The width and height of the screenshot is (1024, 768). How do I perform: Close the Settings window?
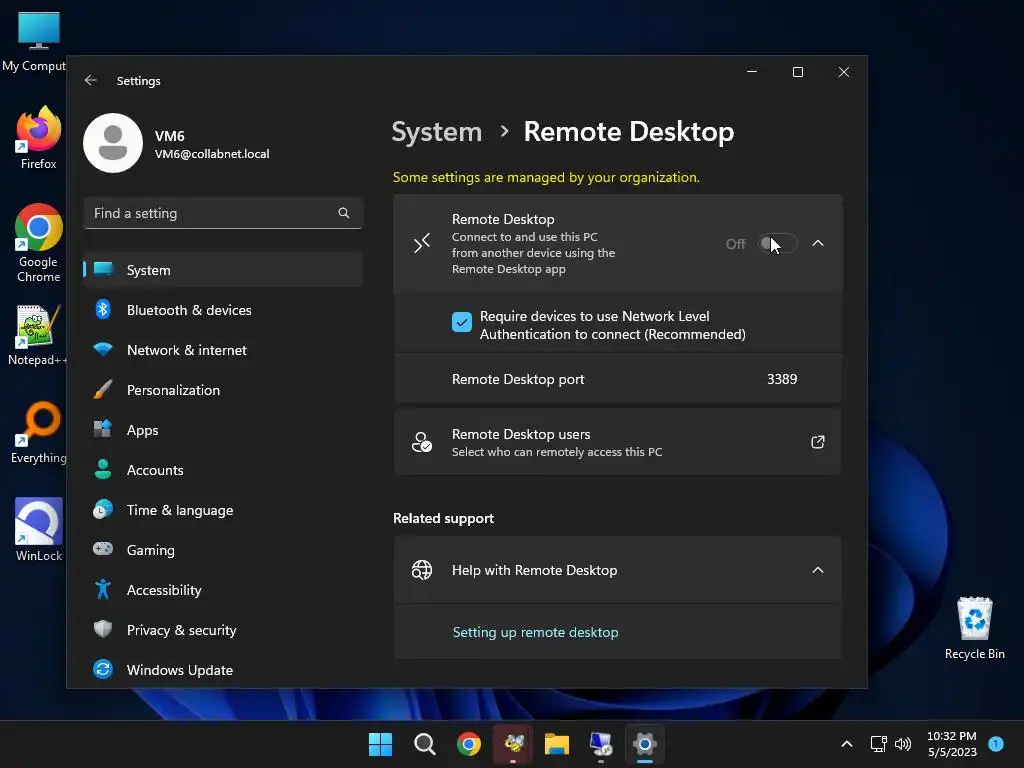coord(844,72)
